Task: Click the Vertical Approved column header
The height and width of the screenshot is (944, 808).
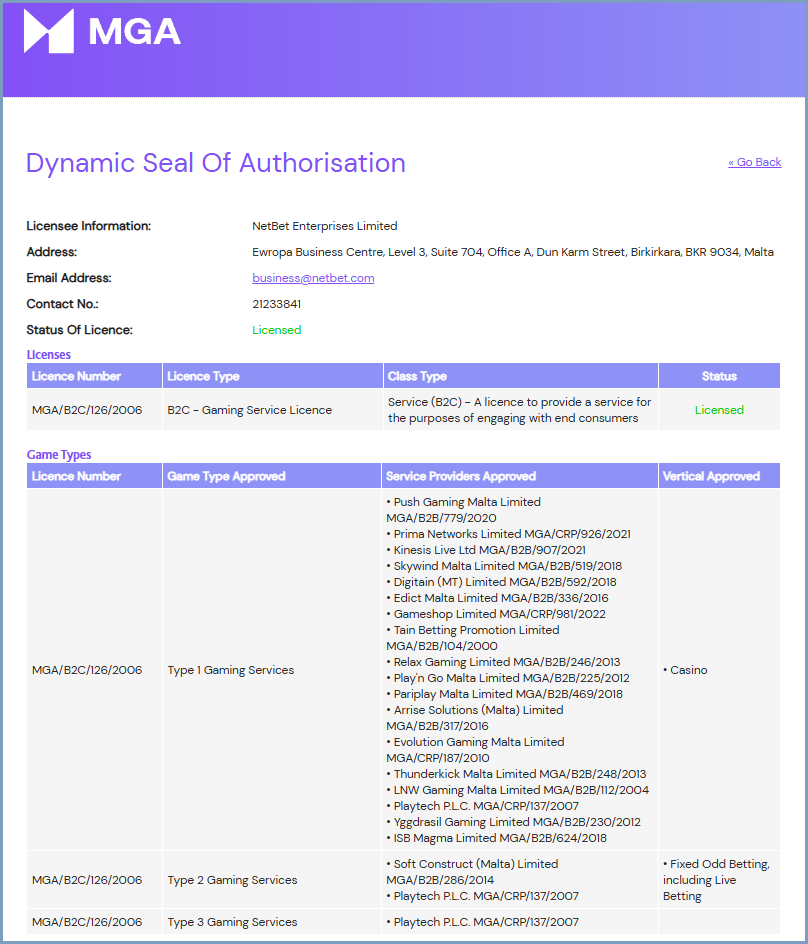Action: (x=719, y=476)
